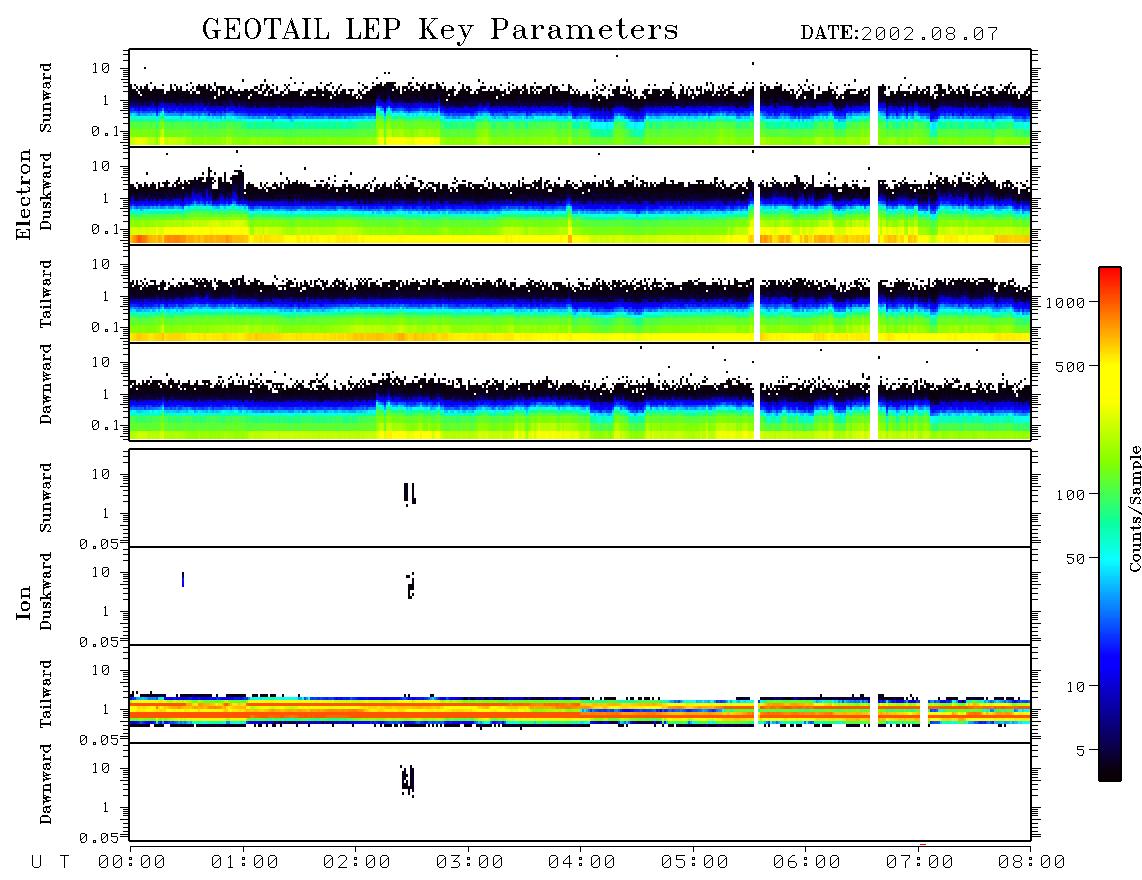Select the Ion 'Duskward' axis label
Image resolution: width=1142 pixels, height=880 pixels.
(x=46, y=591)
